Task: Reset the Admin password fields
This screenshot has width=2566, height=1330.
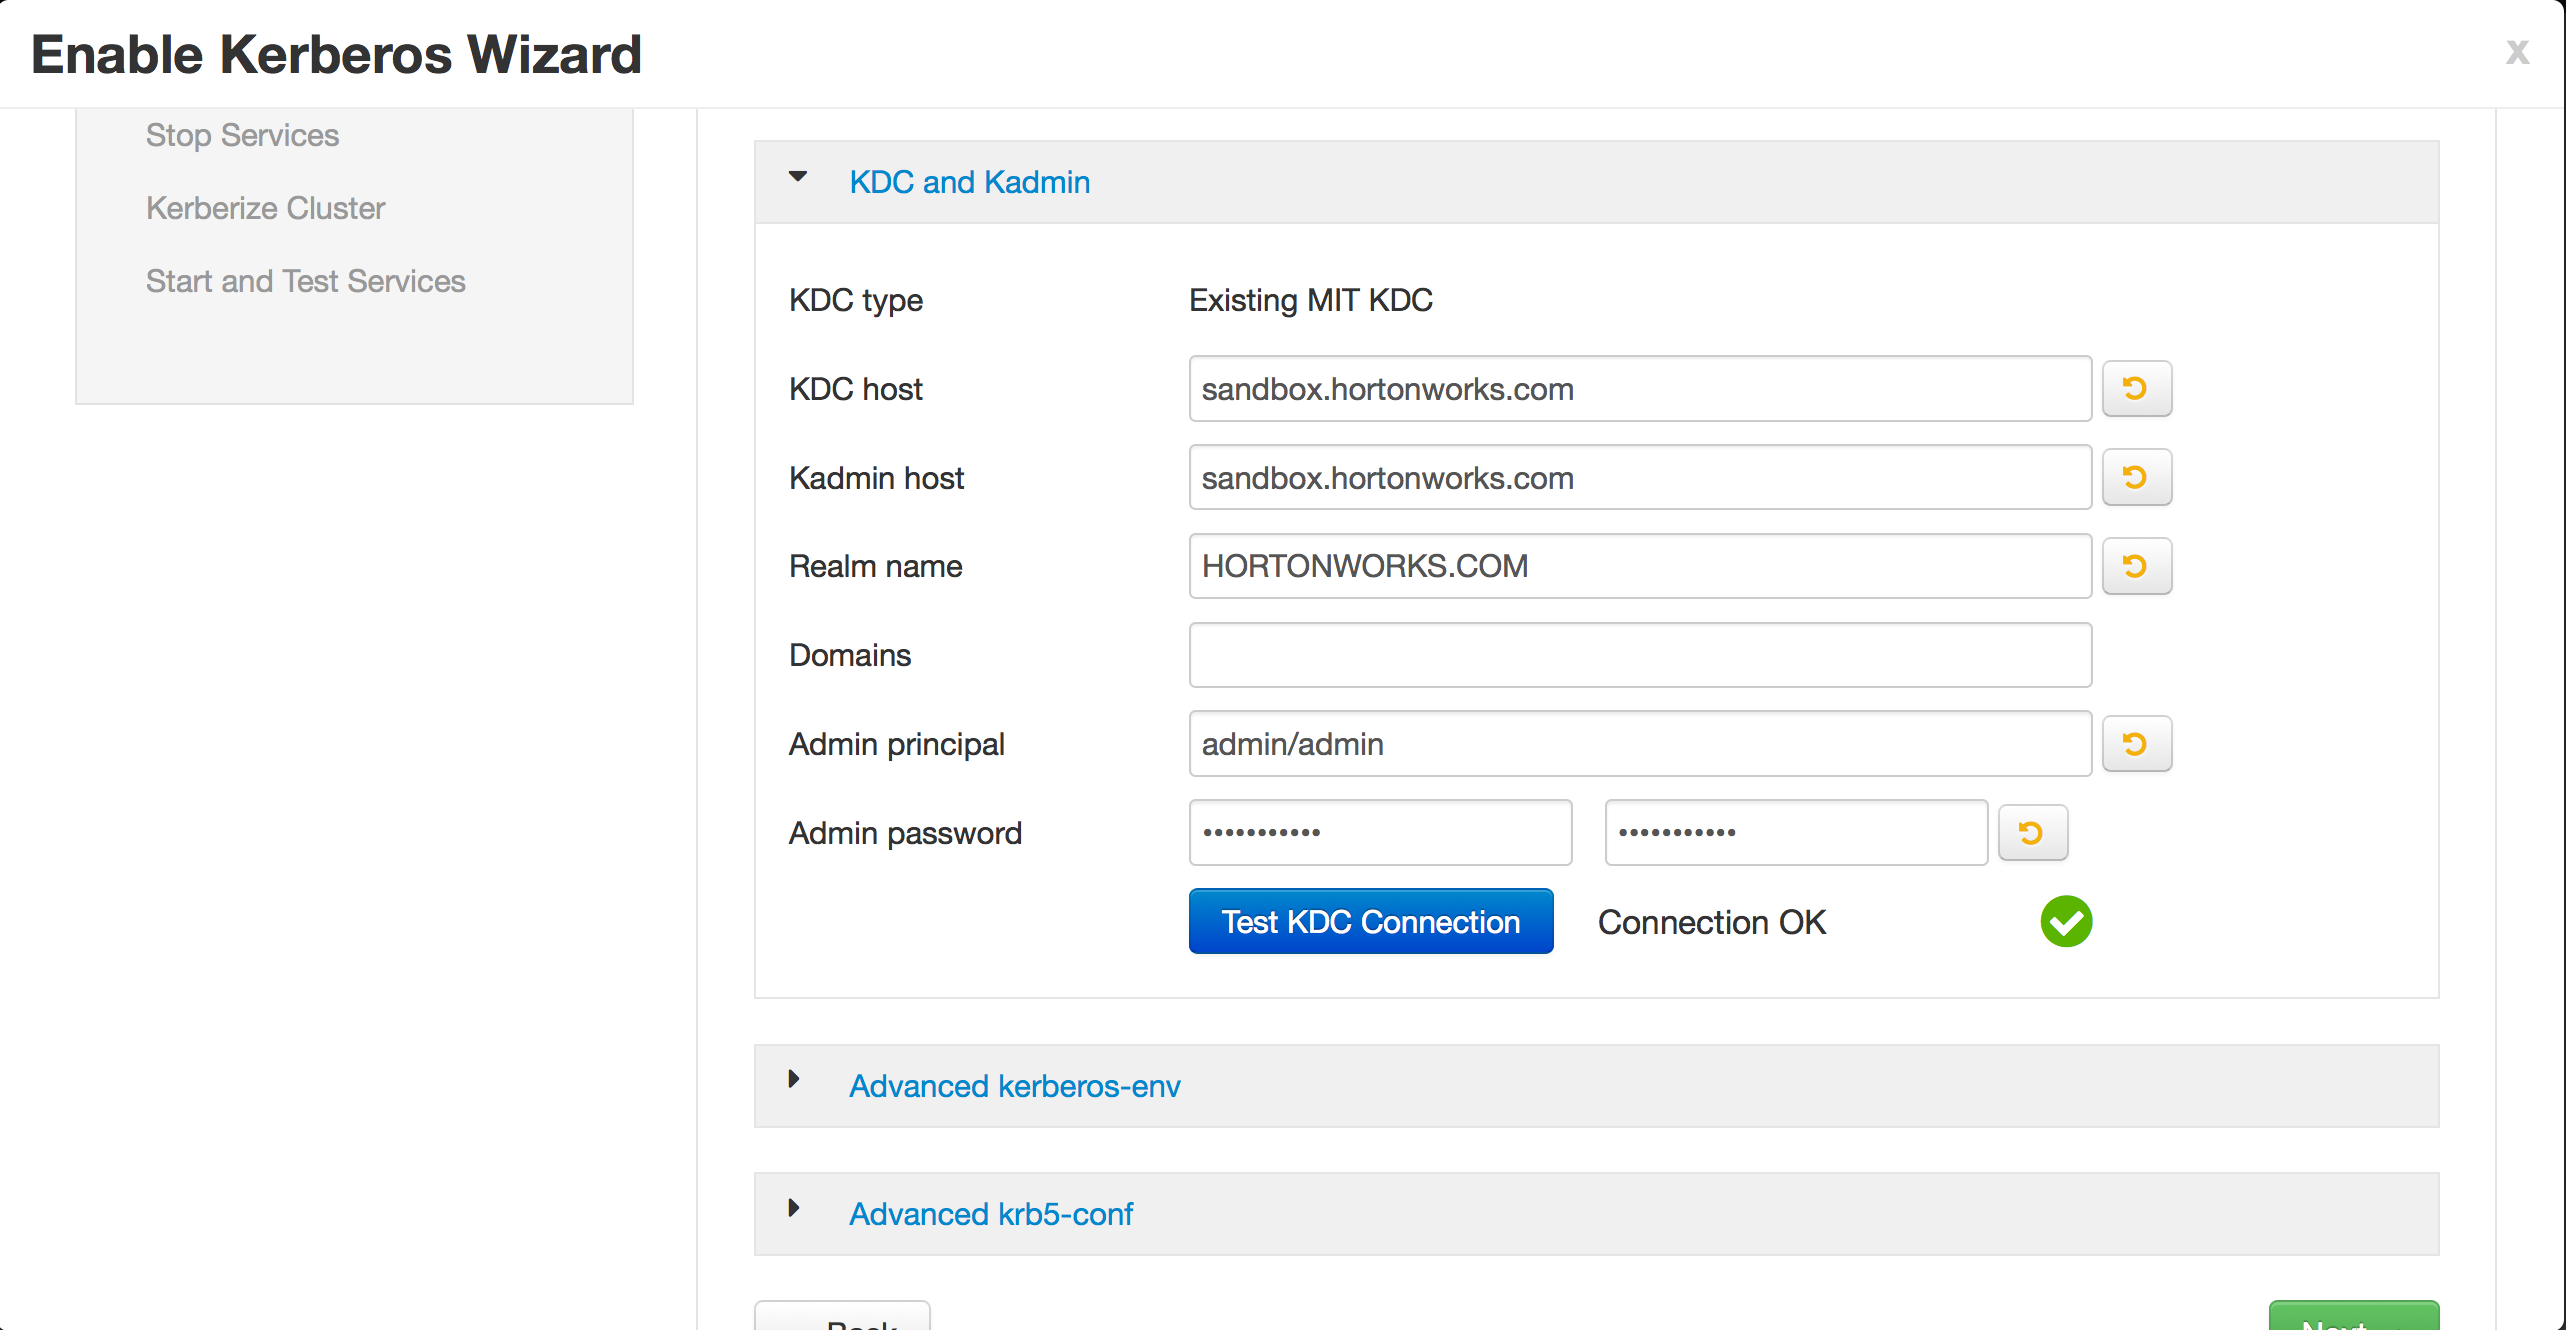Action: point(2032,833)
